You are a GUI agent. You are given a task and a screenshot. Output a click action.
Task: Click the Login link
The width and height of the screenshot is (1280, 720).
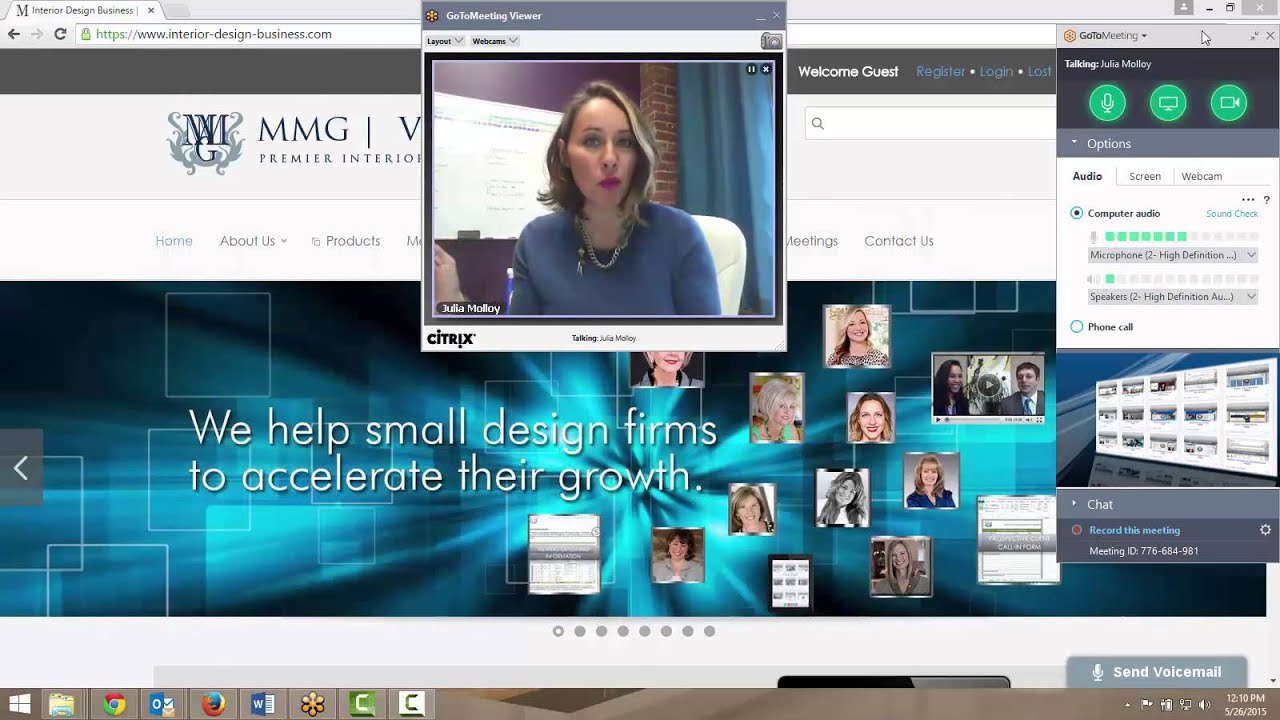pyautogui.click(x=996, y=72)
